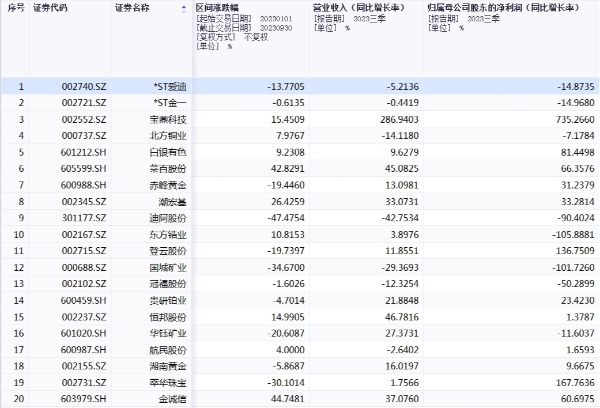Select stock code 601212.SH
Image resolution: width=600 pixels, height=408 pixels.
tap(83, 152)
